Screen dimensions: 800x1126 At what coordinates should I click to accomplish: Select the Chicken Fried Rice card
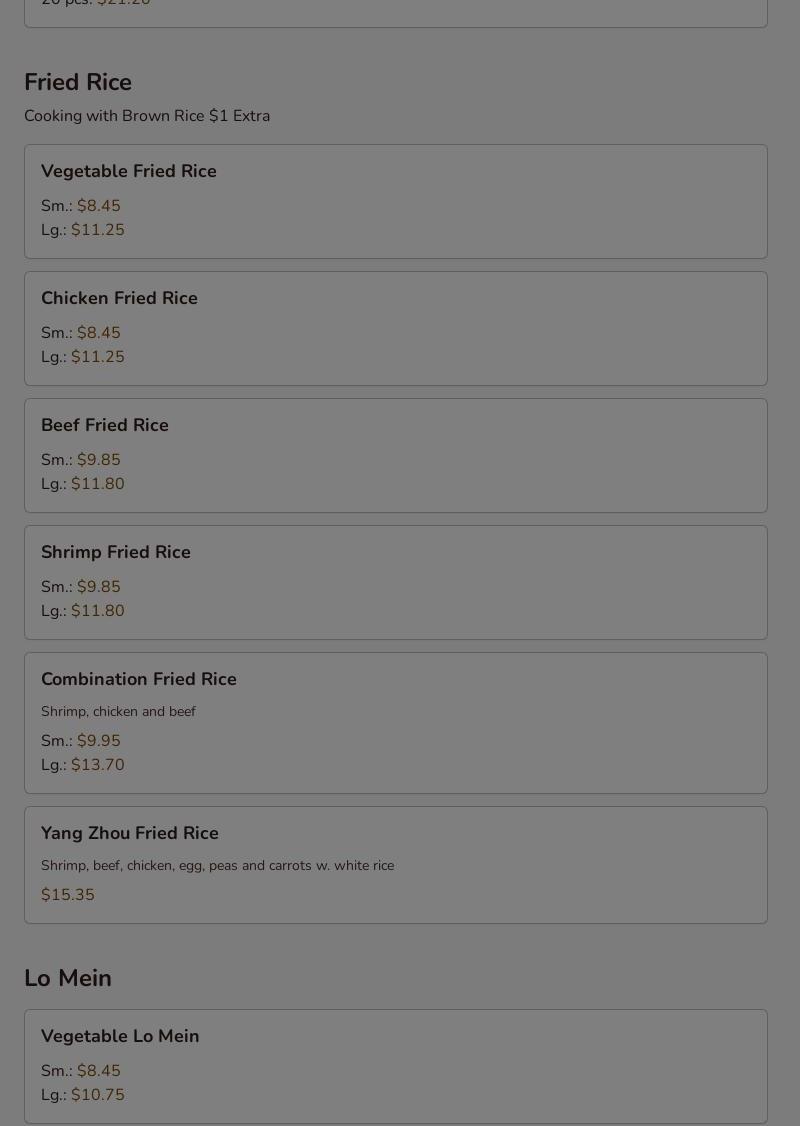[x=396, y=328]
